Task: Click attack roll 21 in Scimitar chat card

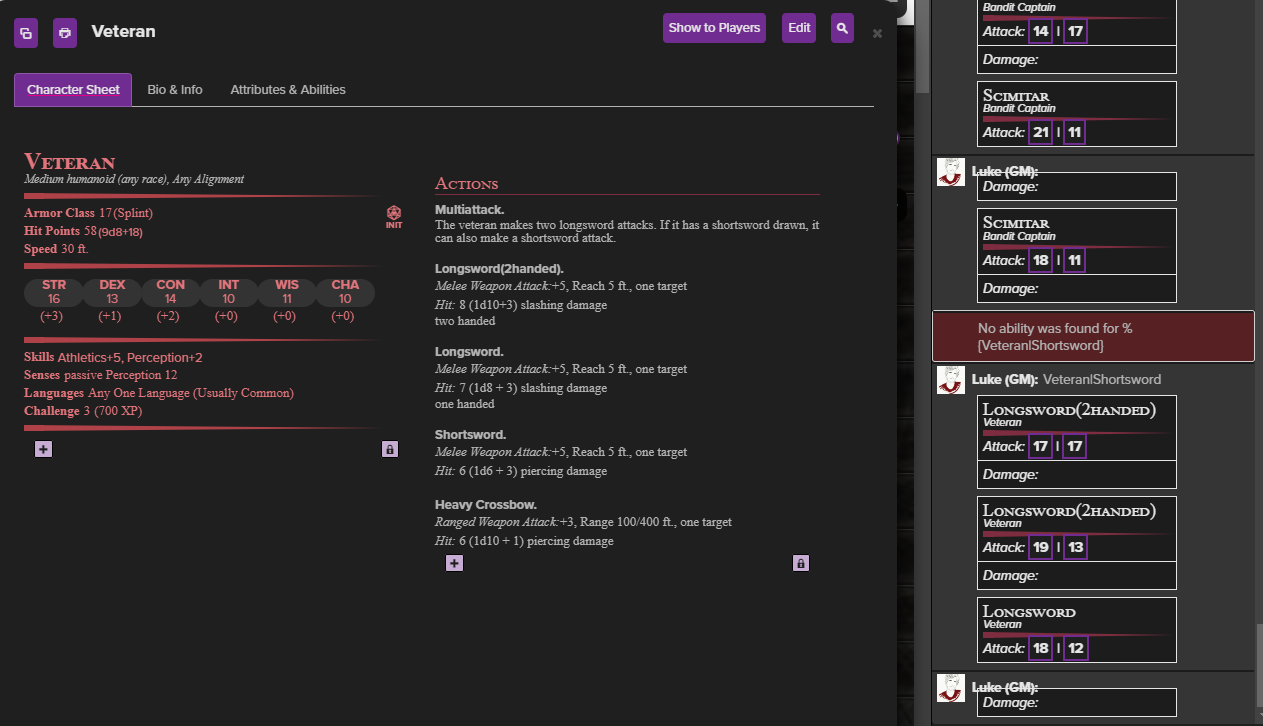Action: click(x=1040, y=132)
